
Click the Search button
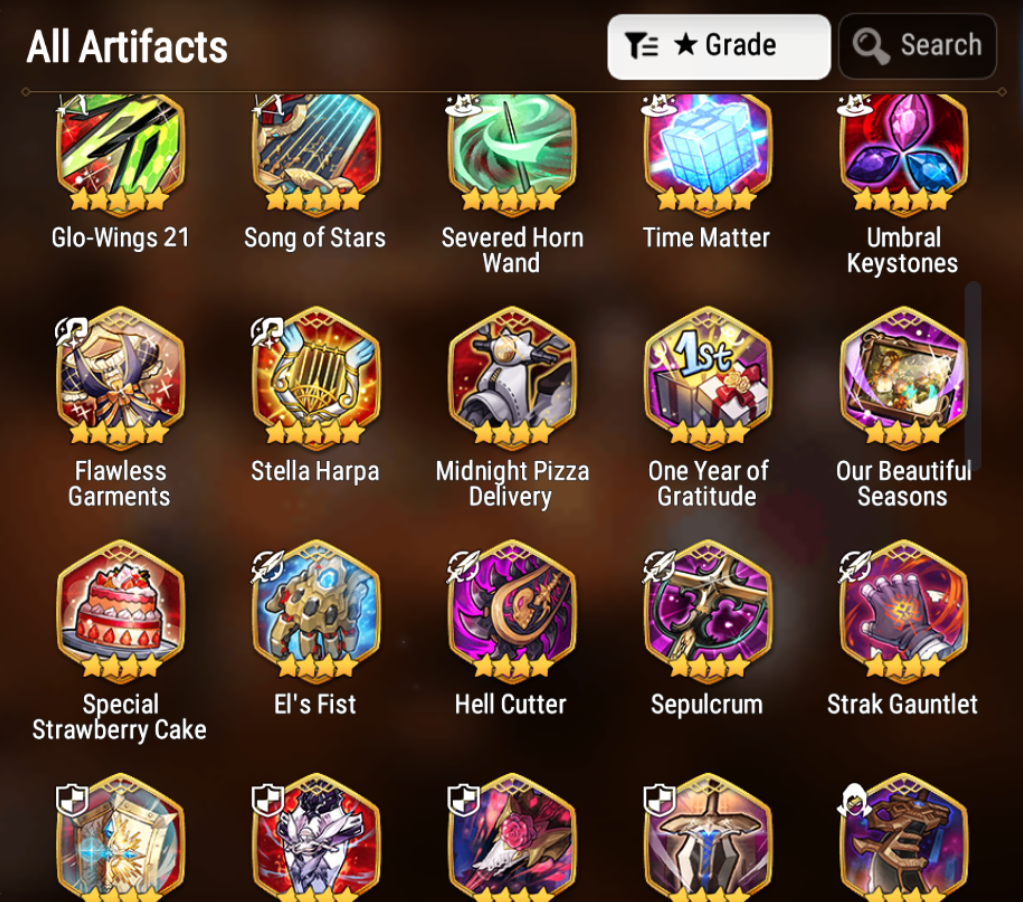coord(917,46)
